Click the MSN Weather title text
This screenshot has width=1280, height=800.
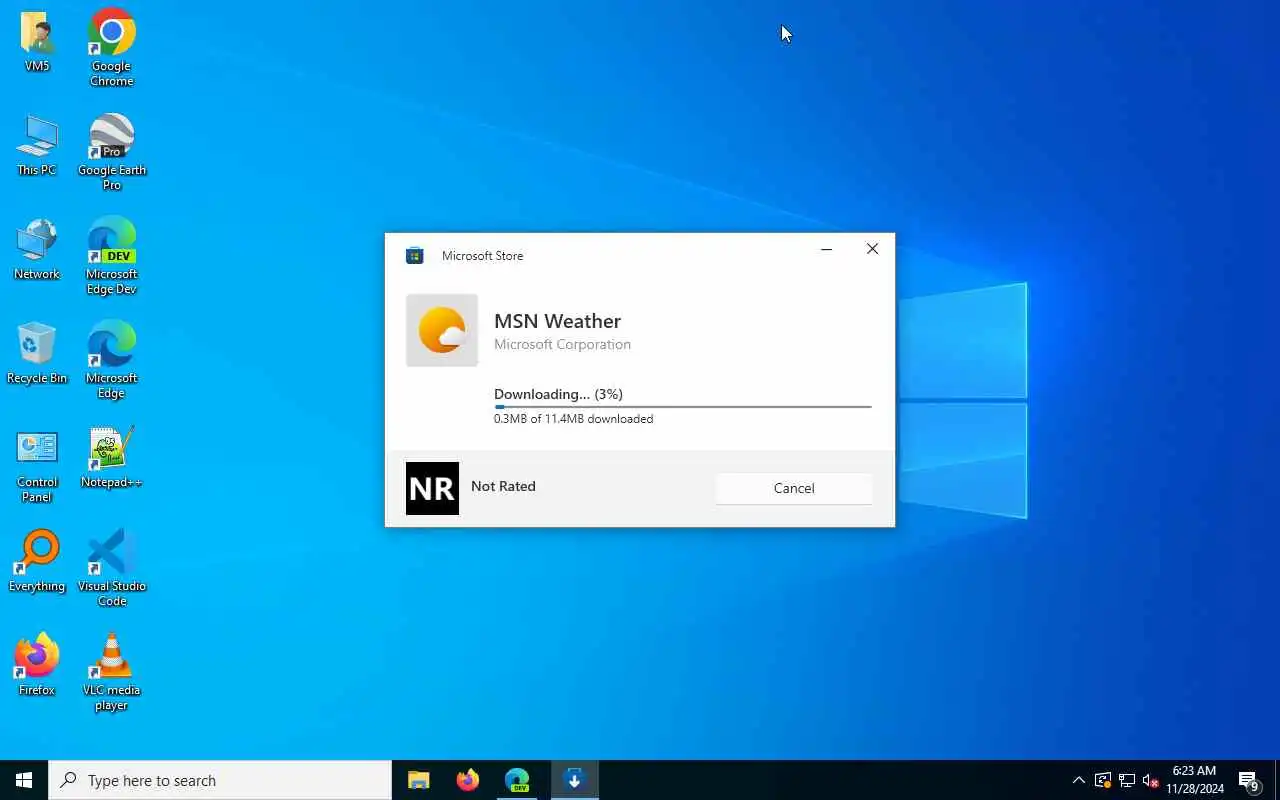[557, 321]
